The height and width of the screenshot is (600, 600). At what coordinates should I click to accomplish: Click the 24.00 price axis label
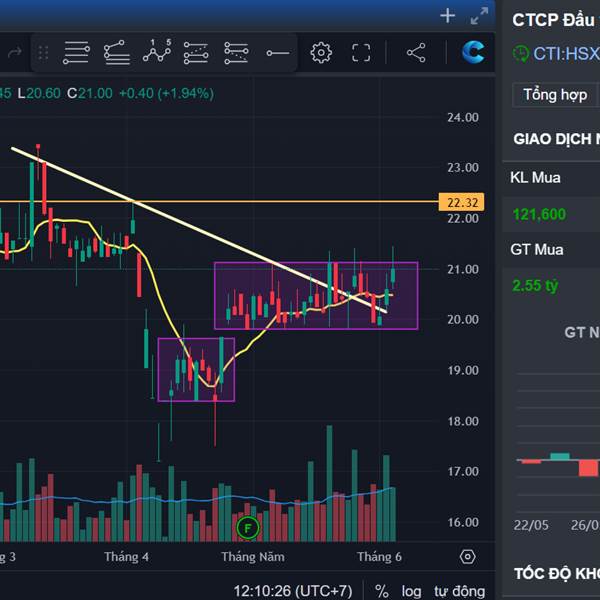(463, 117)
